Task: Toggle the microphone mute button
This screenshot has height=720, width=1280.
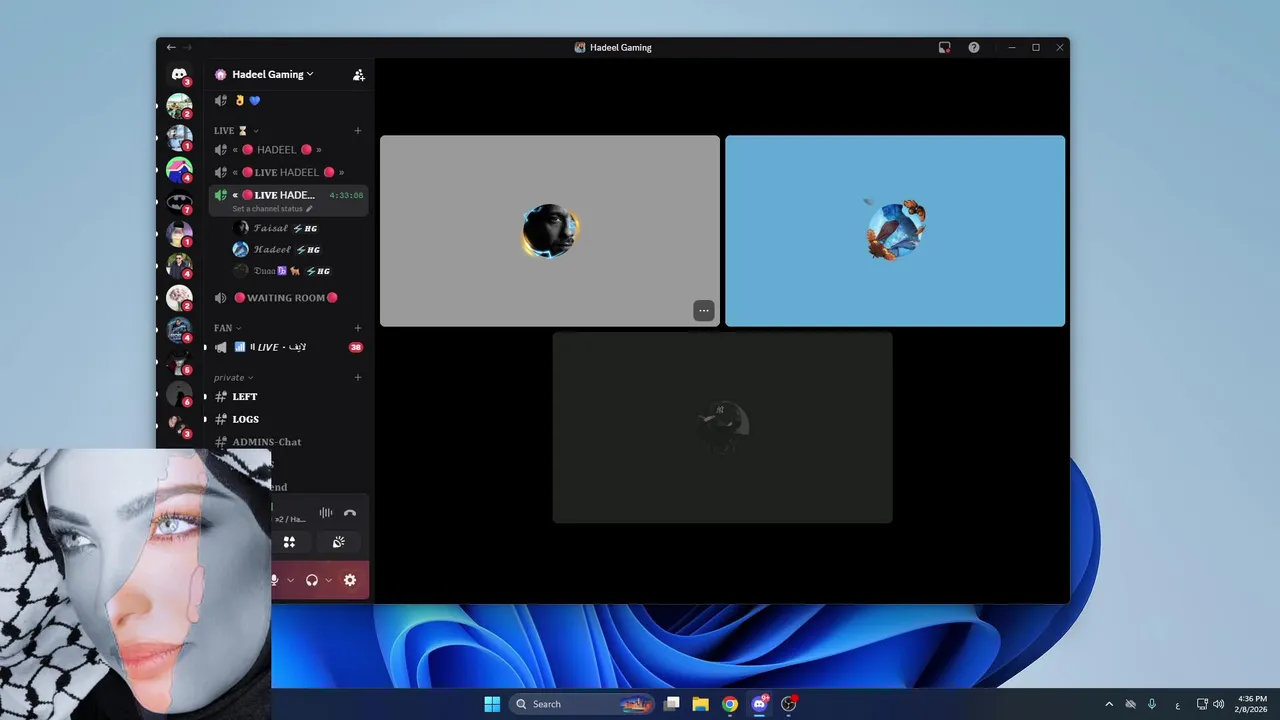Action: (274, 580)
